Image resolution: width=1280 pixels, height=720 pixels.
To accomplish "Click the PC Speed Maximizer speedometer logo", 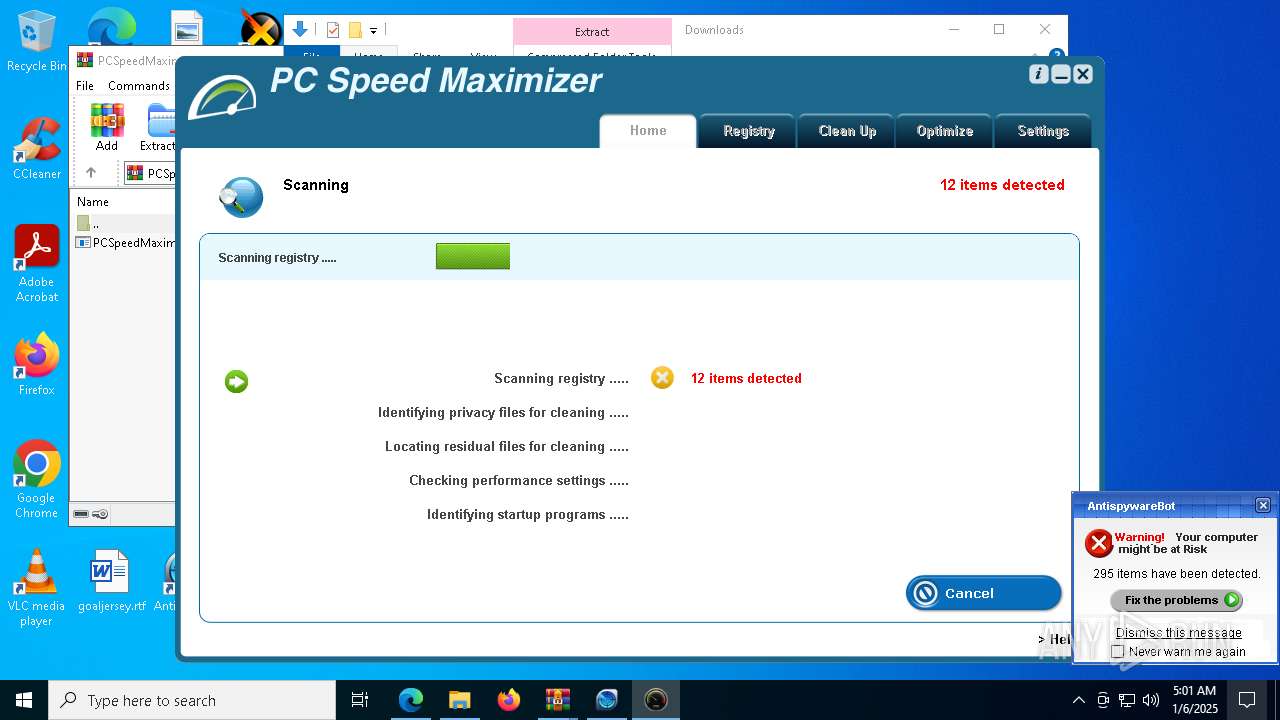I will click(x=223, y=97).
